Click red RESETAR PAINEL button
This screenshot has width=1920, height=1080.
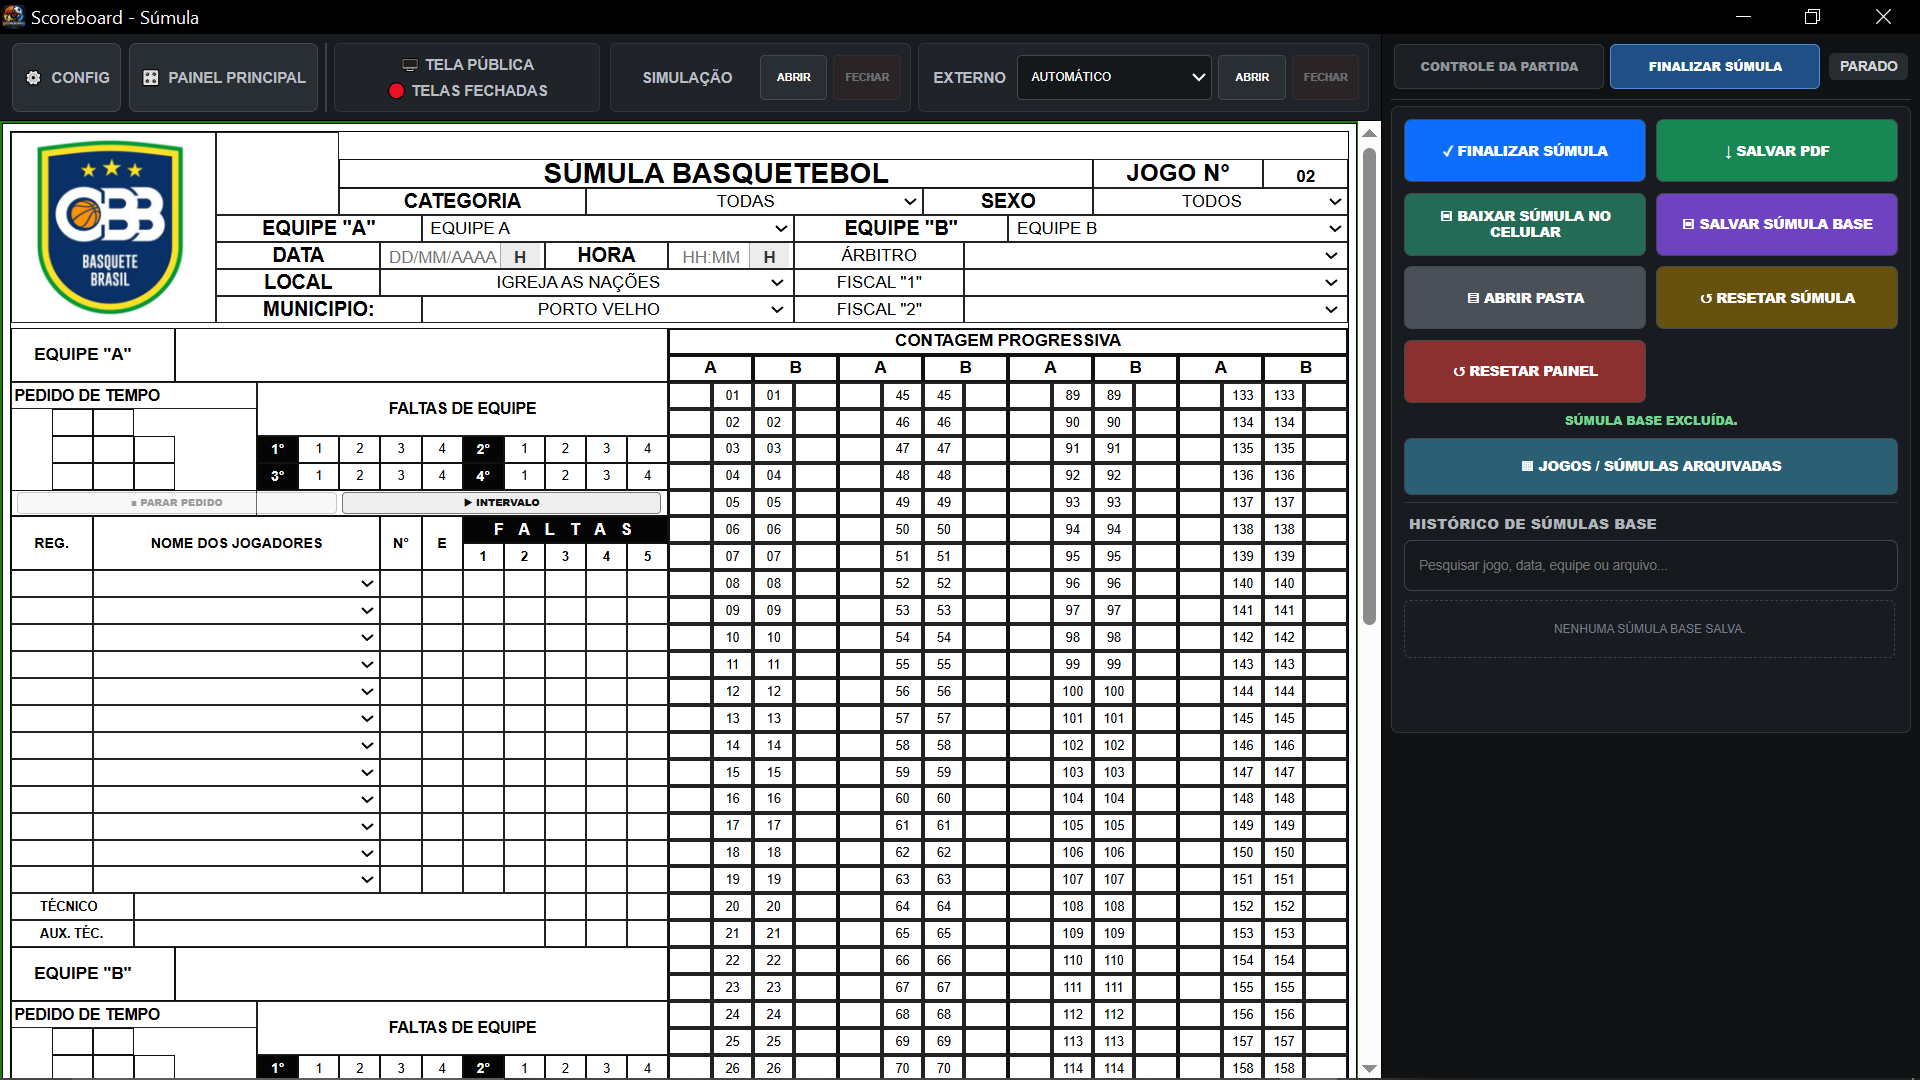click(1525, 371)
